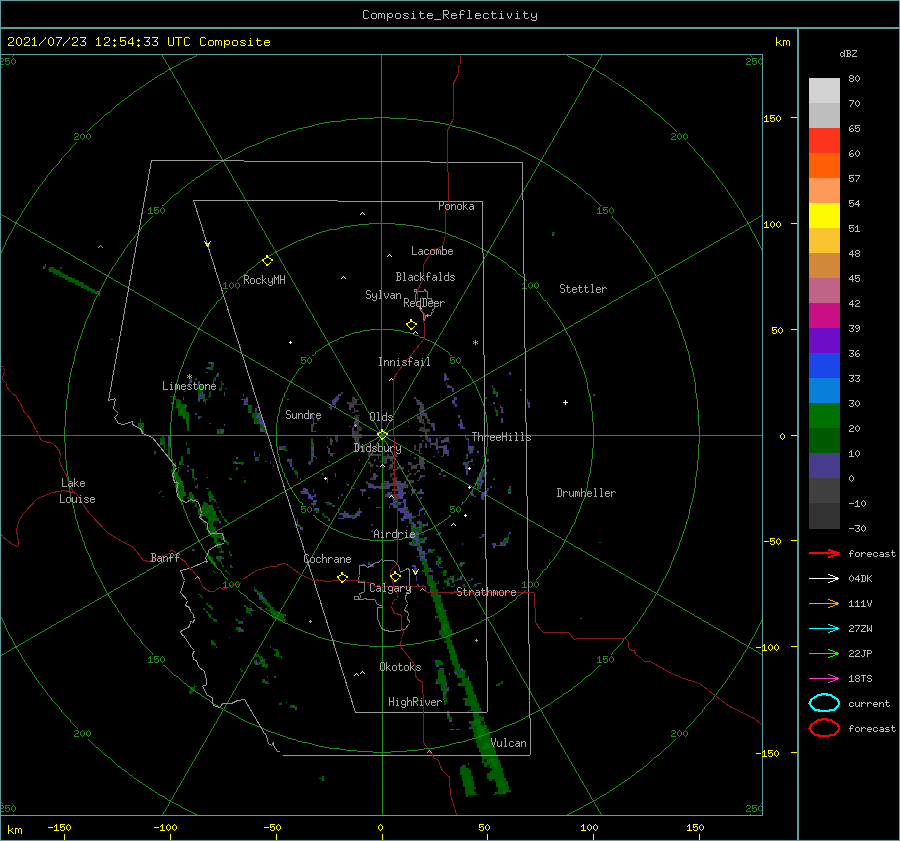The height and width of the screenshot is (841, 900).
Task: Click the 04DK legend text
Action: tap(860, 578)
